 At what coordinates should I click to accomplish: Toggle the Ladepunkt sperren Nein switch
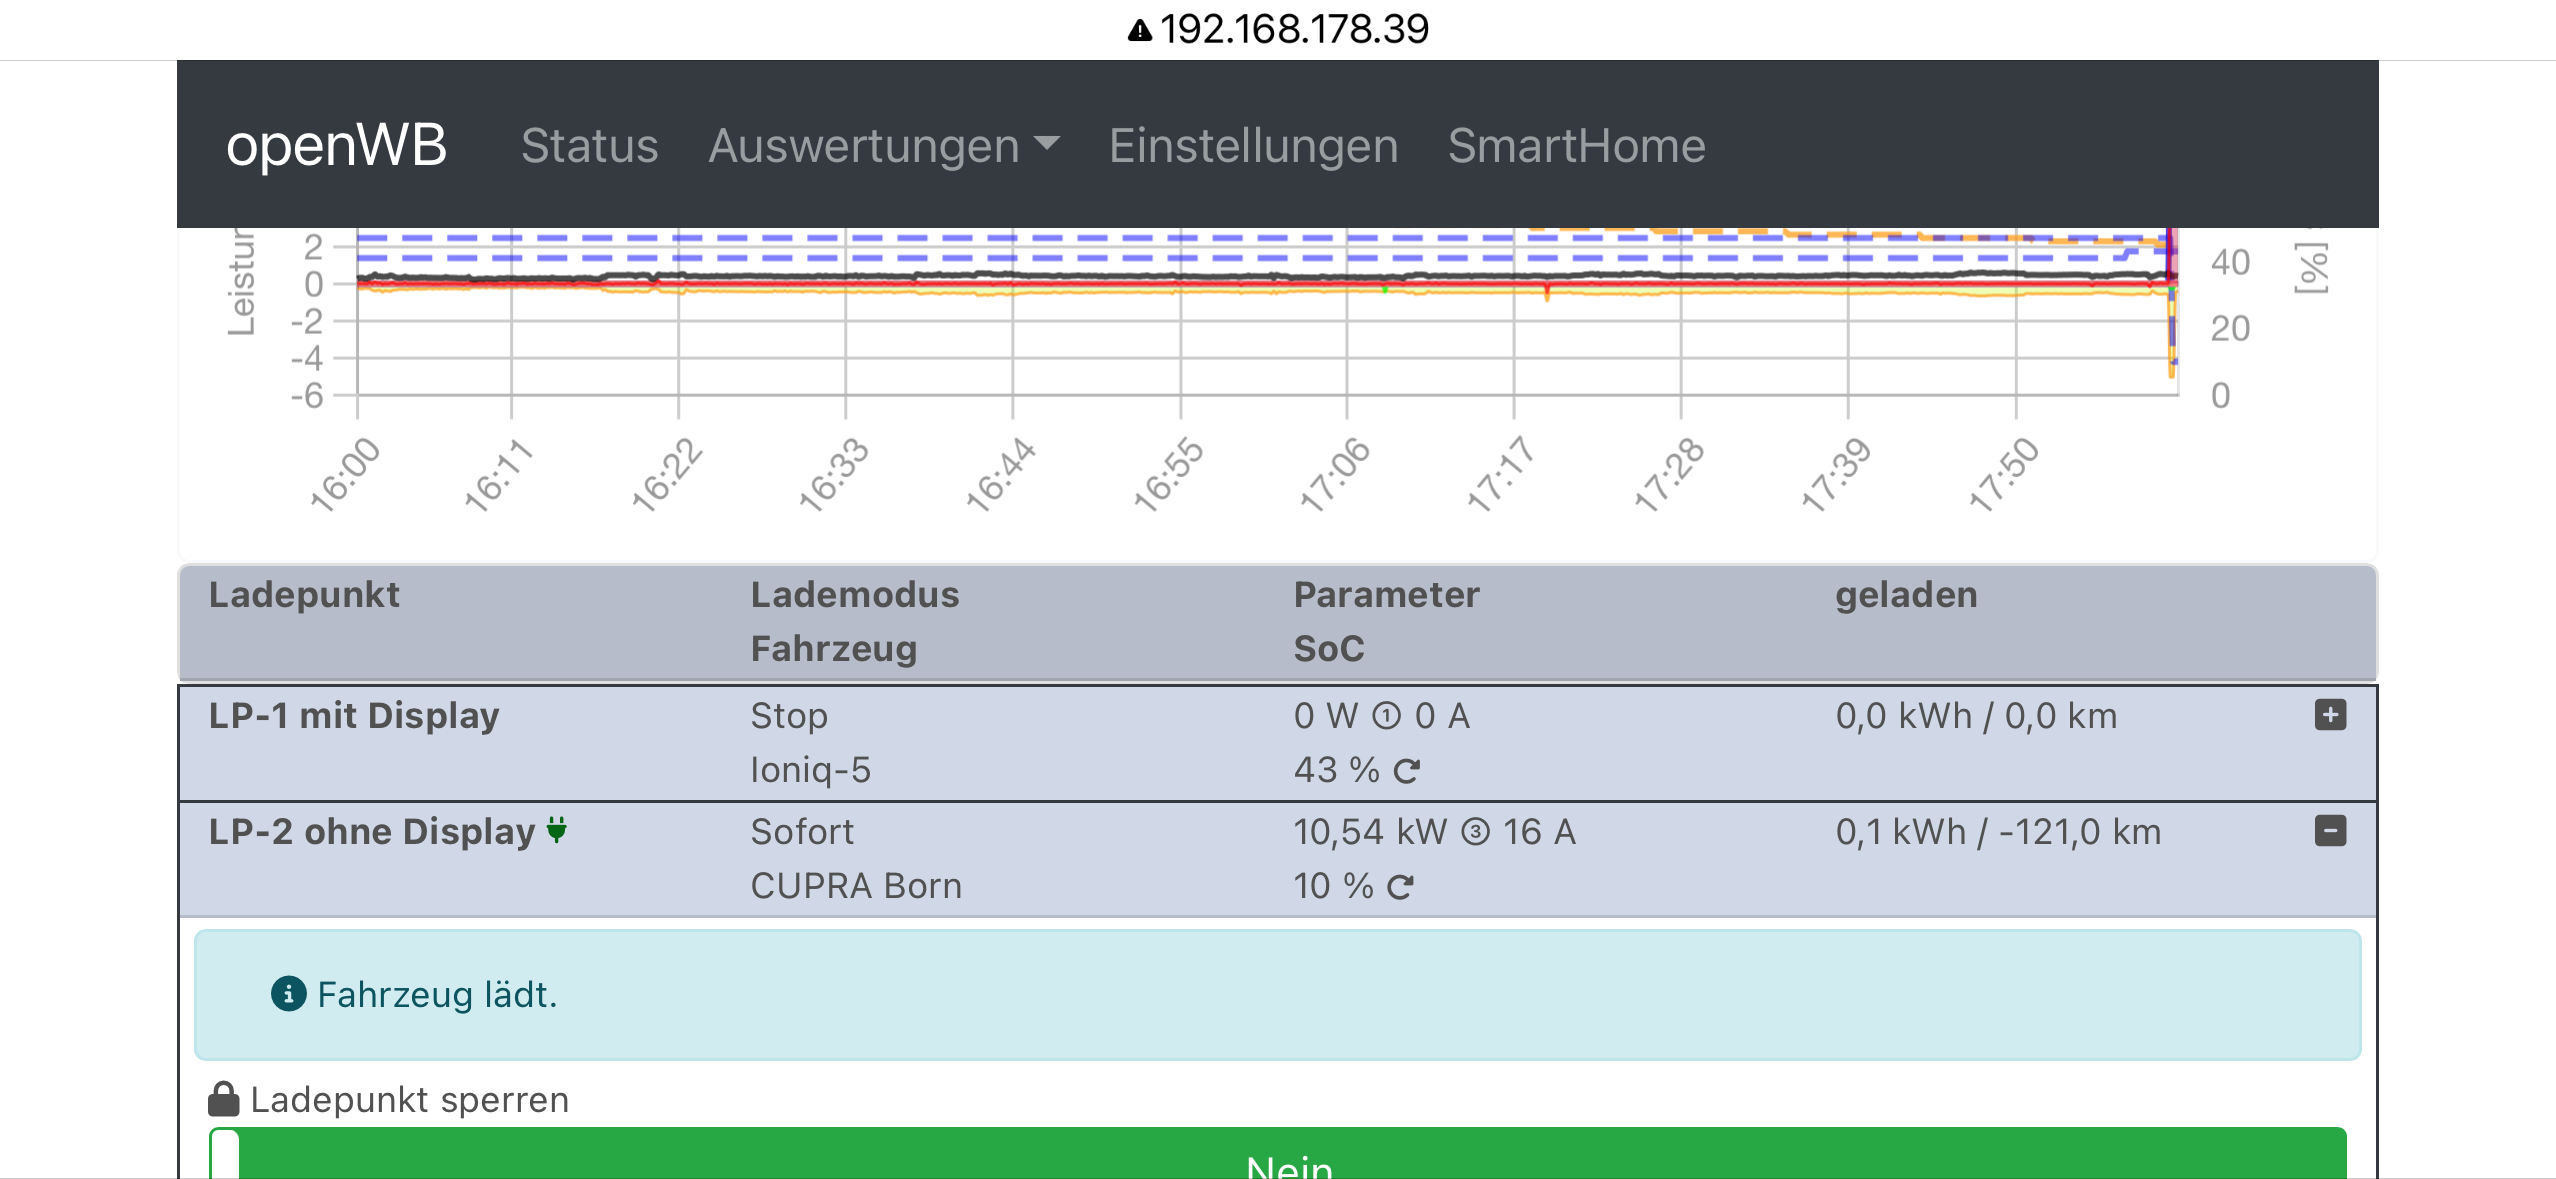click(1290, 1158)
